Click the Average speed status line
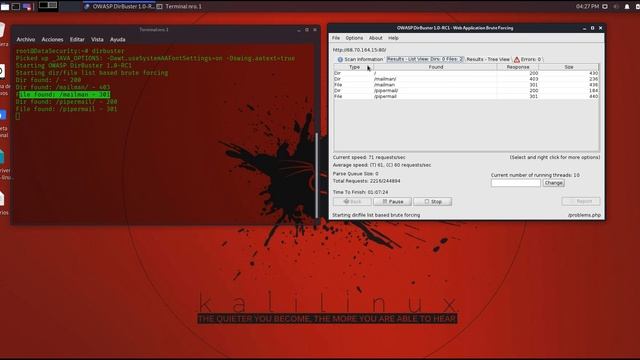 [x=382, y=165]
